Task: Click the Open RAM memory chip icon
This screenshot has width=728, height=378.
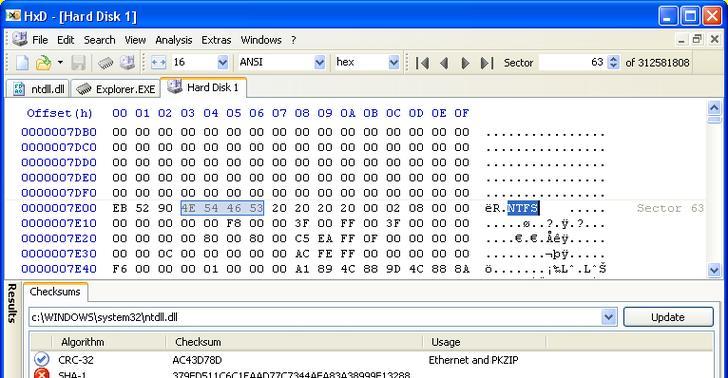Action: click(105, 63)
